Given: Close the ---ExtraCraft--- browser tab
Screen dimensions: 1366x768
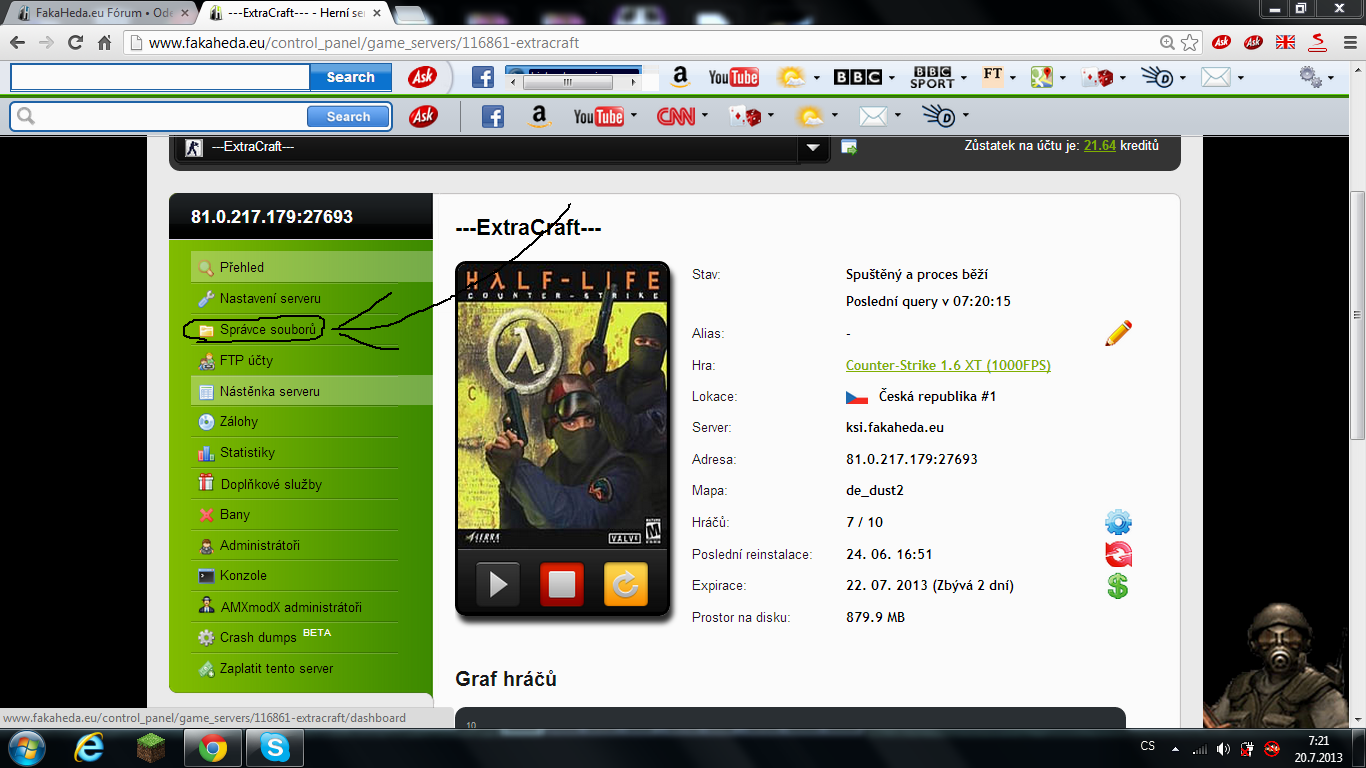Looking at the screenshot, I should (377, 14).
